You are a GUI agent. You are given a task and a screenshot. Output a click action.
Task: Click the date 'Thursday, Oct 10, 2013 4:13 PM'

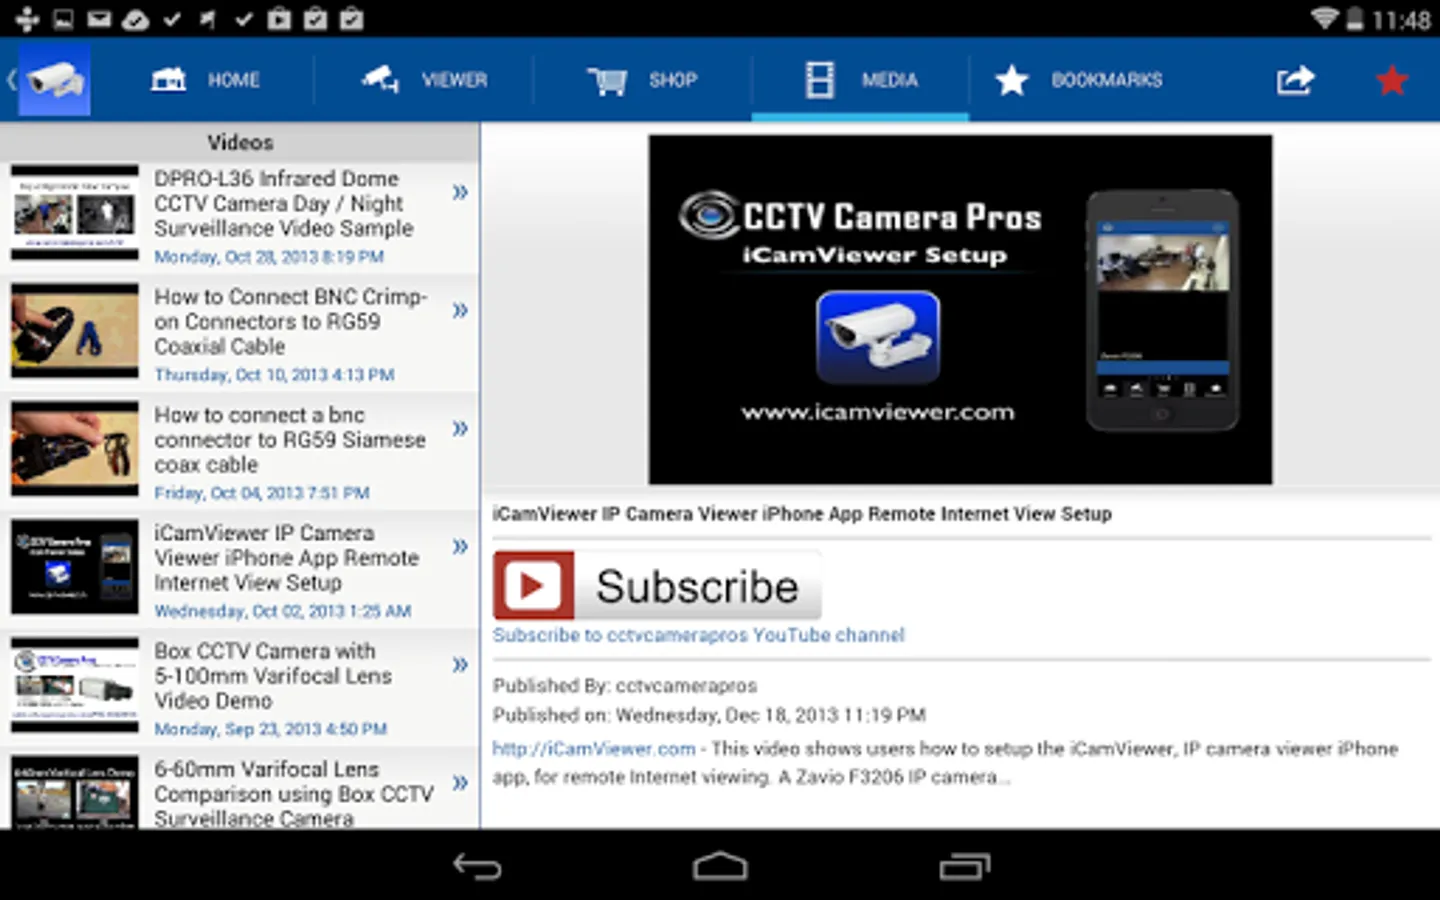(x=274, y=375)
